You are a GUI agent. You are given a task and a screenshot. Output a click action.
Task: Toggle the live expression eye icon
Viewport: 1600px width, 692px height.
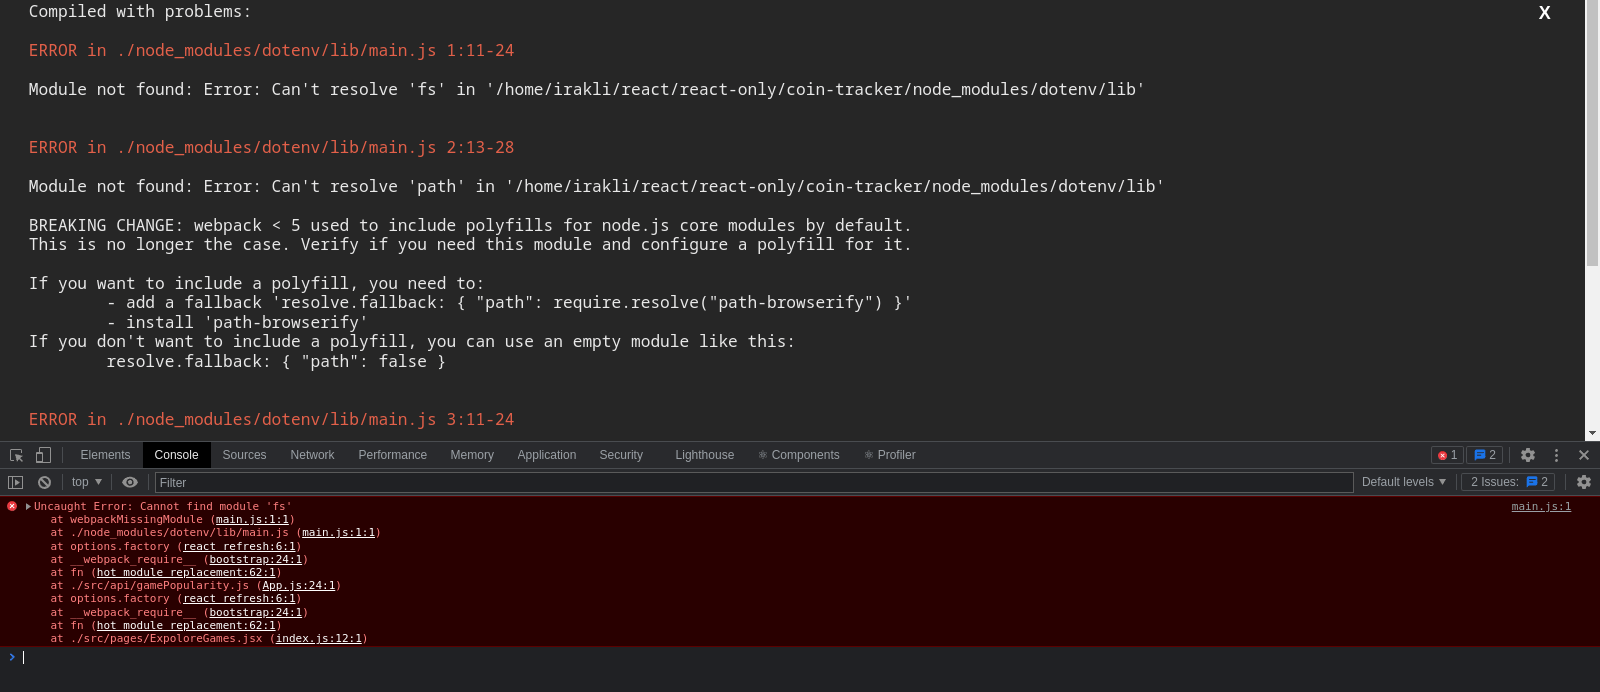click(x=130, y=482)
